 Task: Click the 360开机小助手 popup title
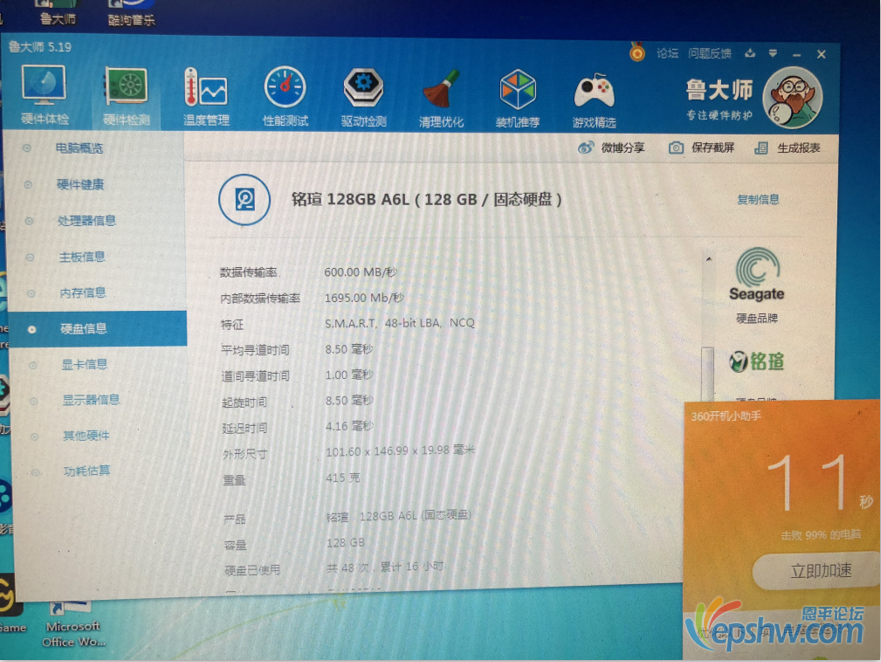(725, 416)
